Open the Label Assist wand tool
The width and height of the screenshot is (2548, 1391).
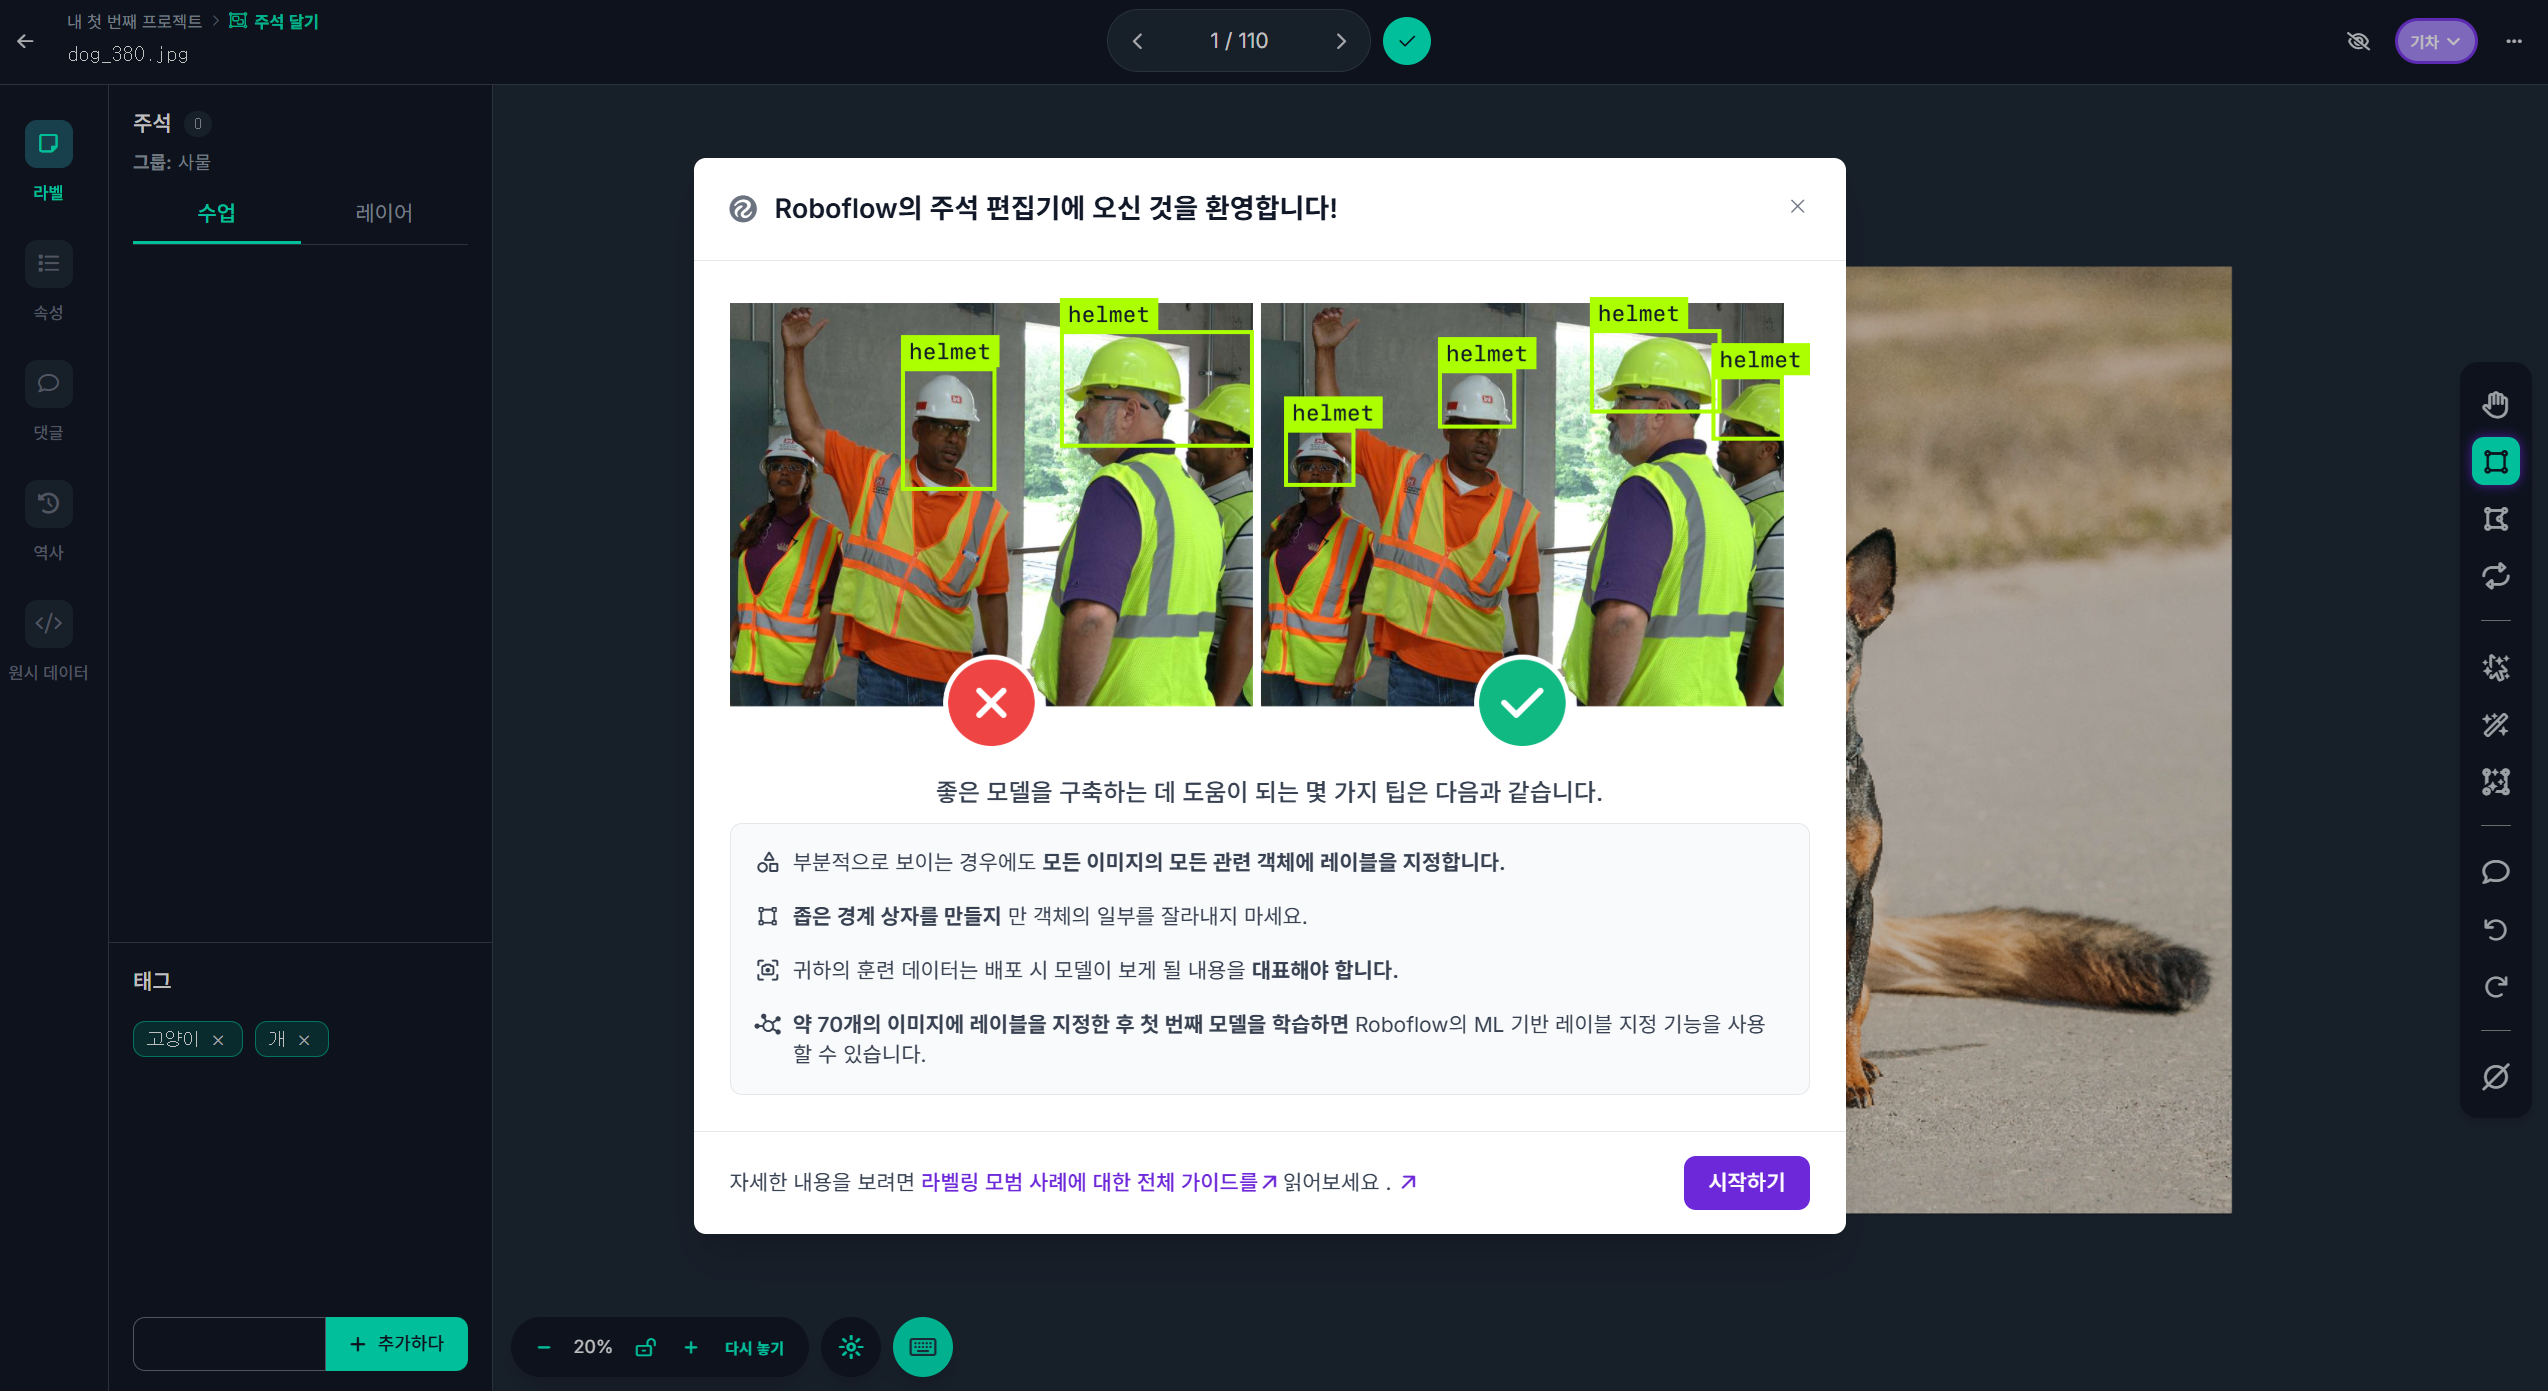(x=2495, y=725)
